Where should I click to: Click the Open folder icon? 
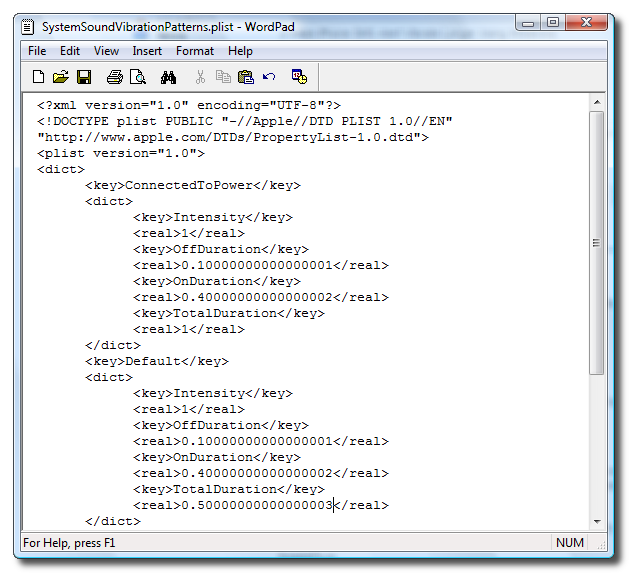[60, 76]
